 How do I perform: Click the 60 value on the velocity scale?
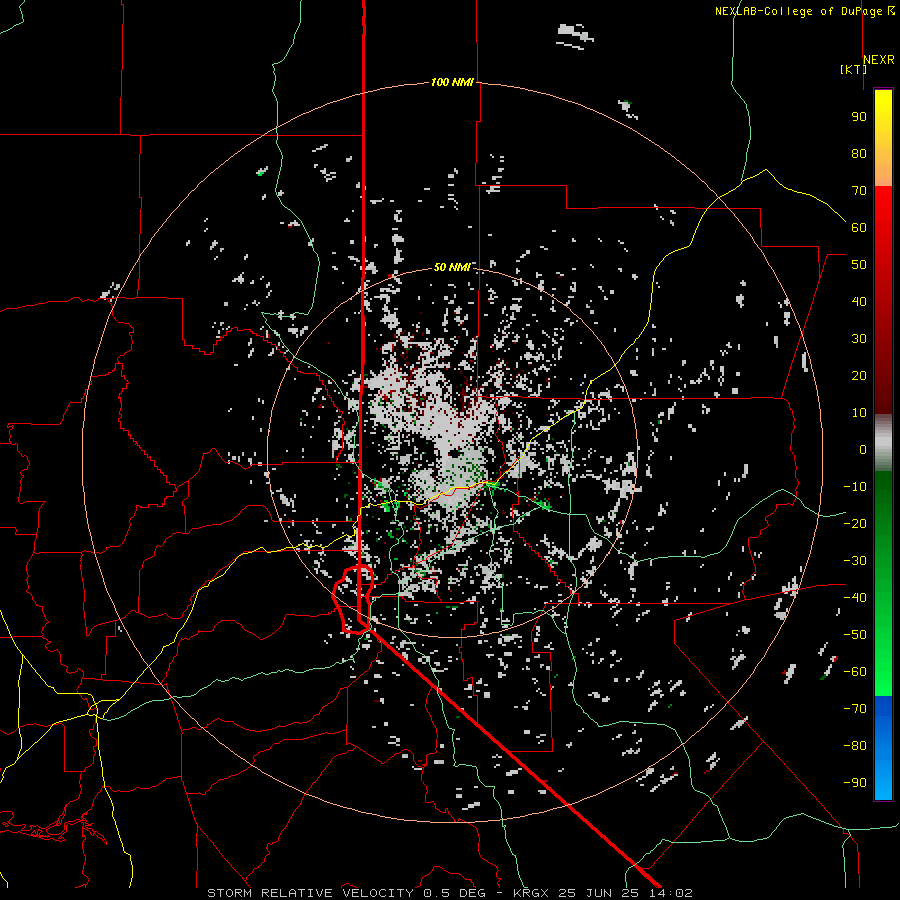tap(859, 228)
